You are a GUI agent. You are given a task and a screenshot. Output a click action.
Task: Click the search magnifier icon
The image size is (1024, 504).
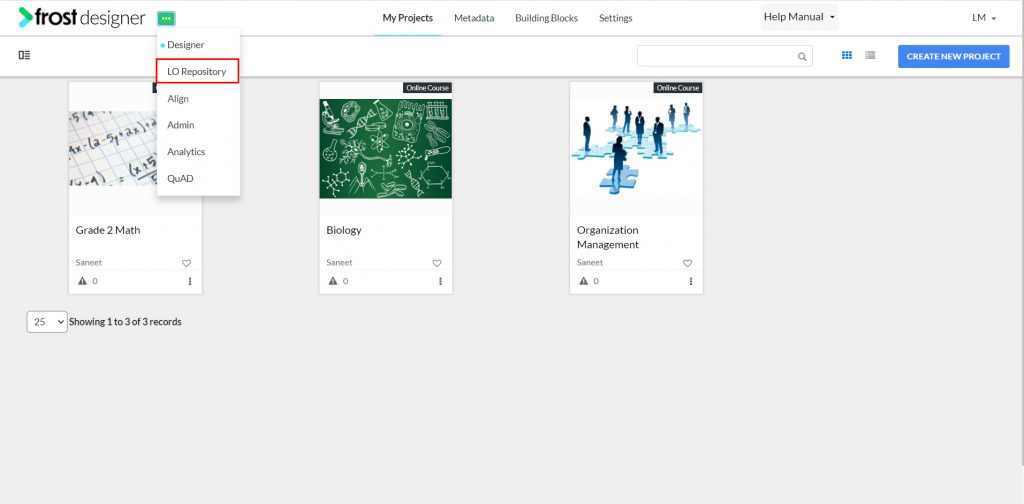click(802, 57)
